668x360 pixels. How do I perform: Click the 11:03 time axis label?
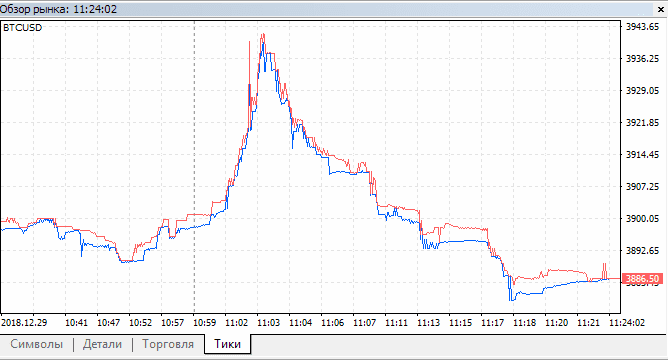pyautogui.click(x=268, y=323)
